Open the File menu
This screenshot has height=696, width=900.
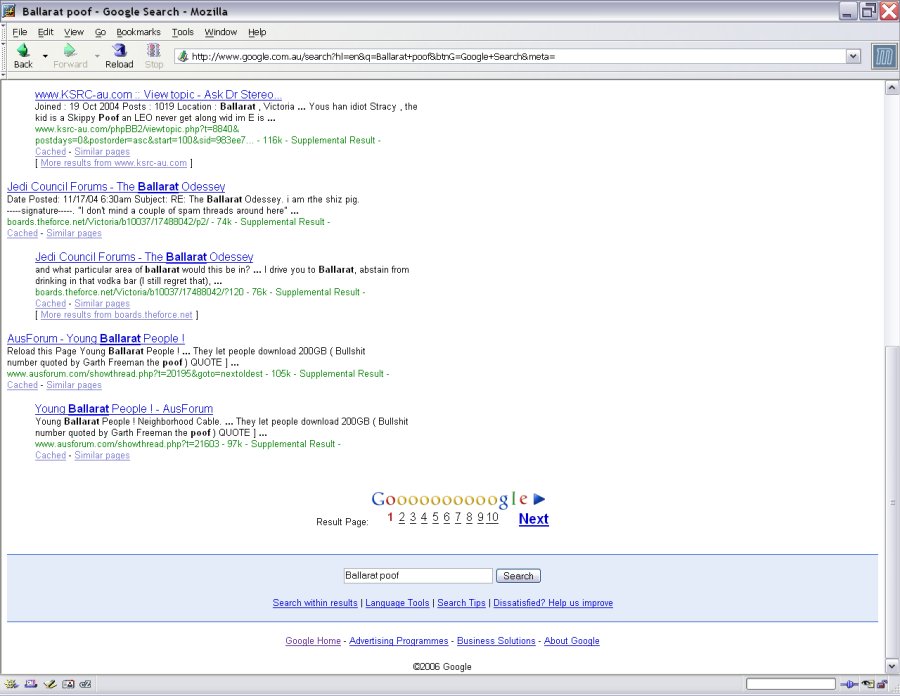pos(20,32)
